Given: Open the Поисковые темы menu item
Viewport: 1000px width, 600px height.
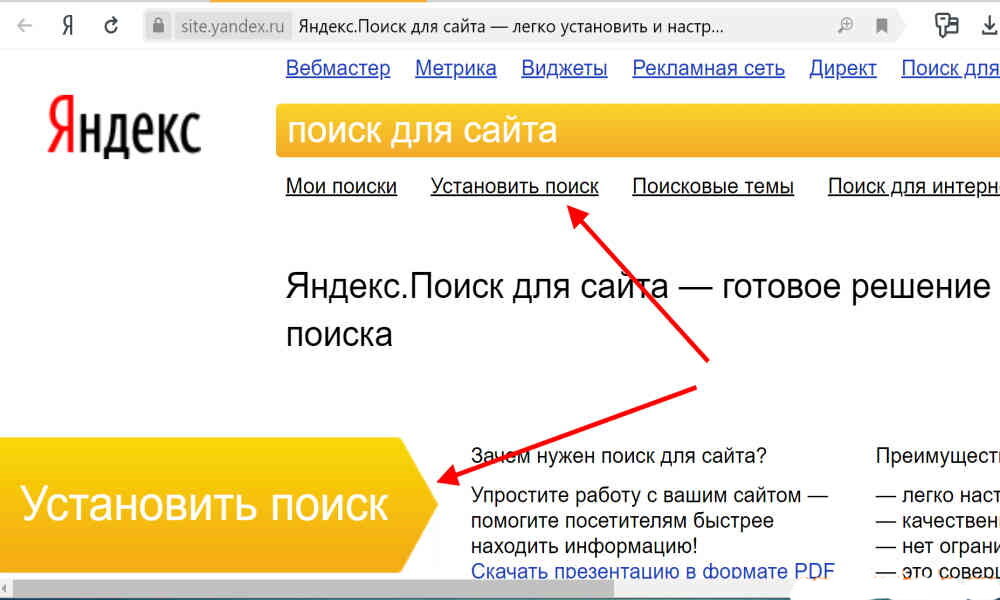Looking at the screenshot, I should [713, 186].
